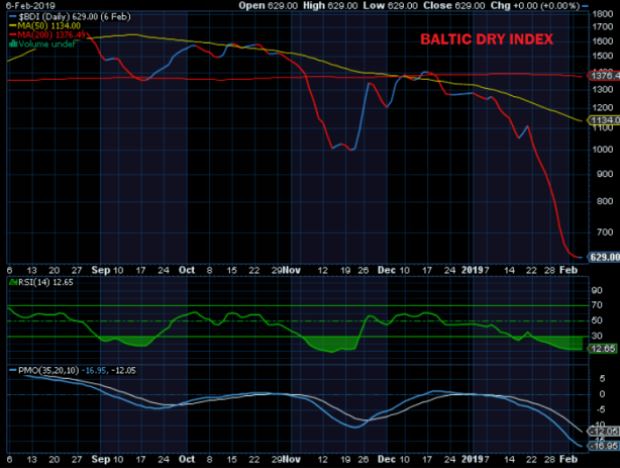Click the RSI(14) indicator icon
Image resolution: width=620 pixels, height=468 pixels.
pos(11,284)
